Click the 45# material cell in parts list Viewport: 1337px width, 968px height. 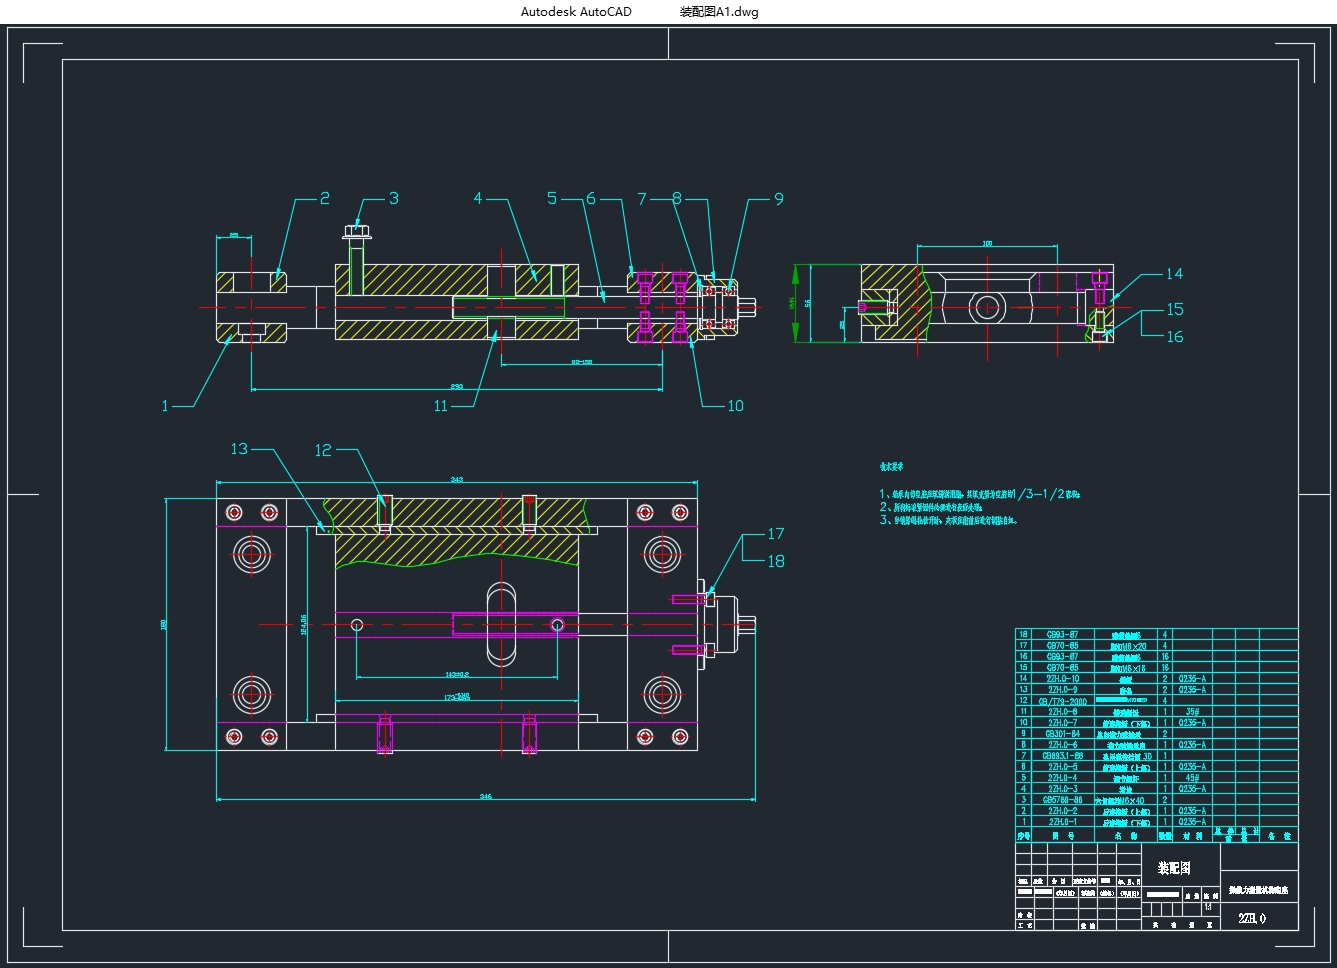(x=1191, y=778)
